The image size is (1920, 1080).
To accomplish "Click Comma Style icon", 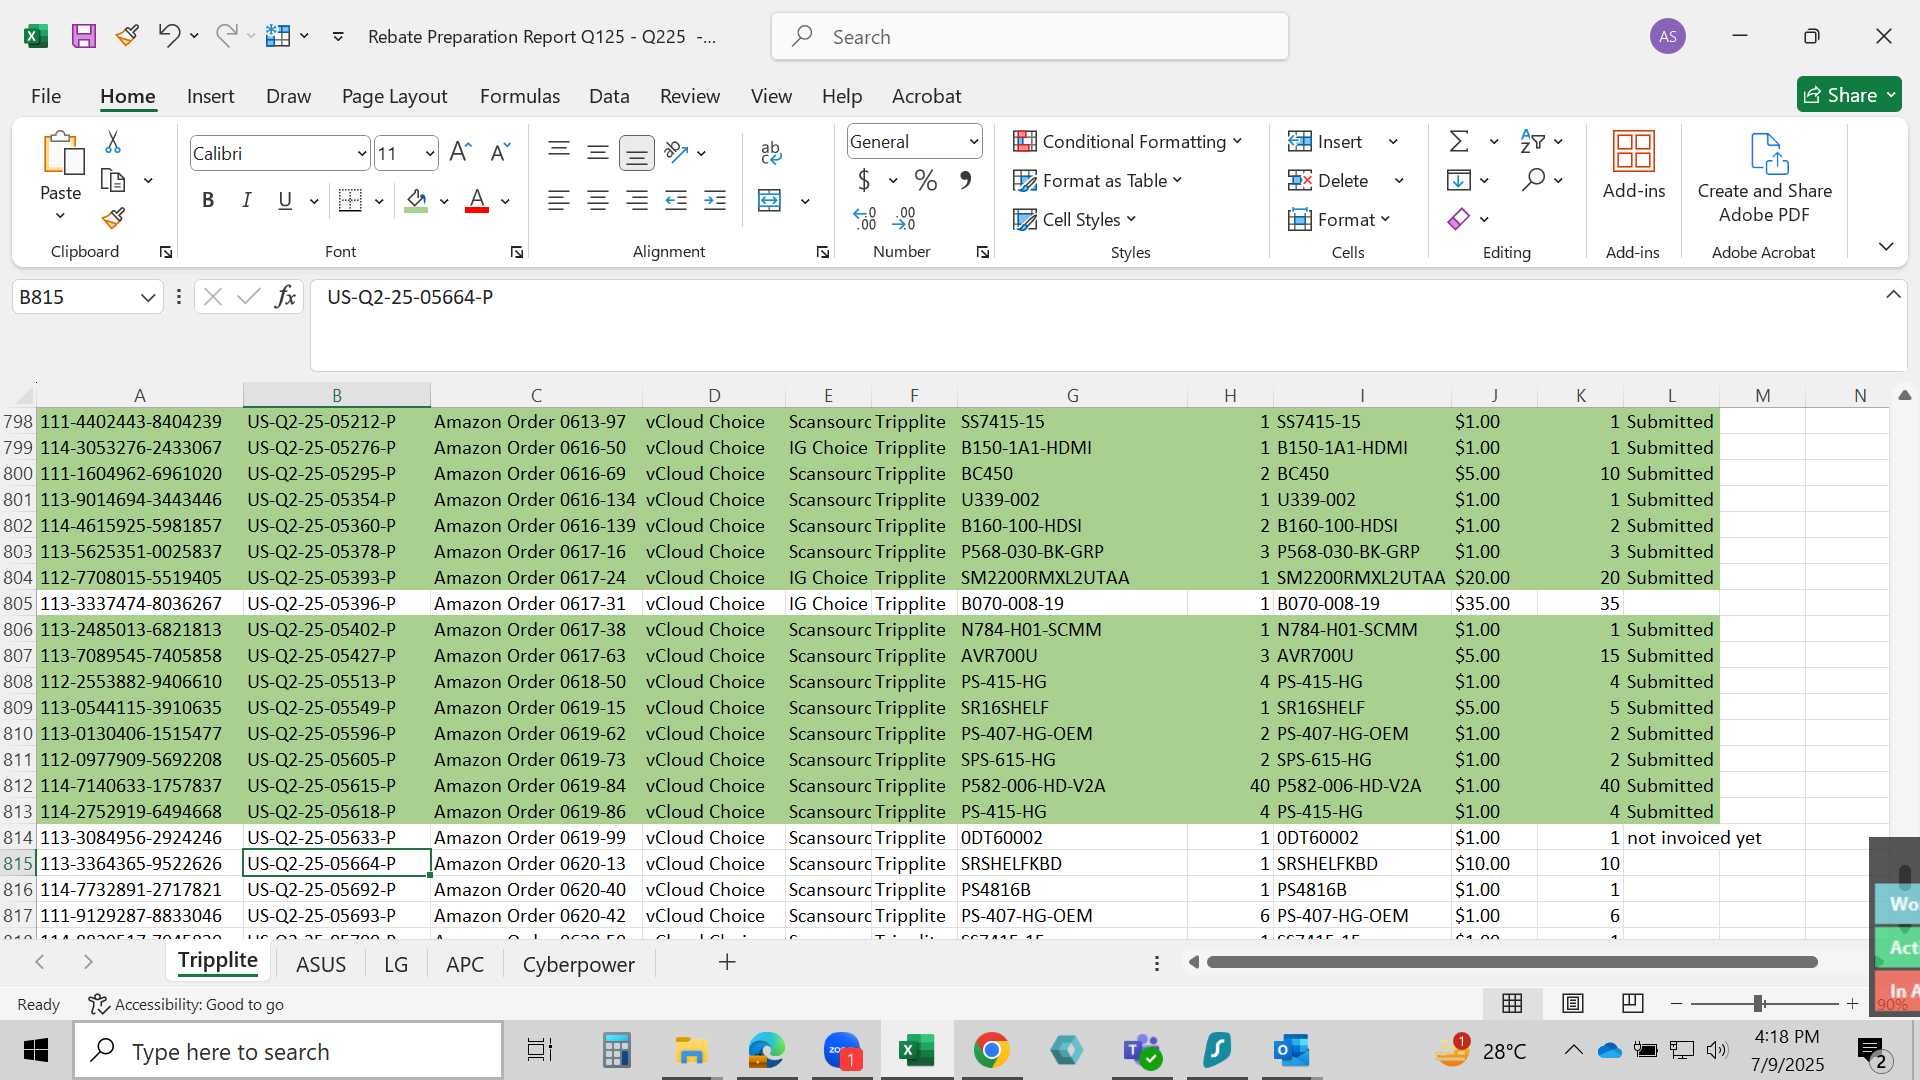I will coord(965,180).
